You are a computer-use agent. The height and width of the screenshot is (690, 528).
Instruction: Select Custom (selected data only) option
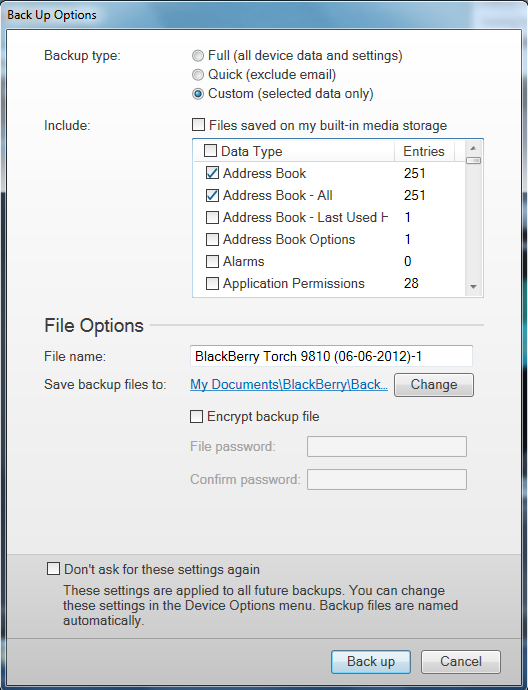(198, 94)
